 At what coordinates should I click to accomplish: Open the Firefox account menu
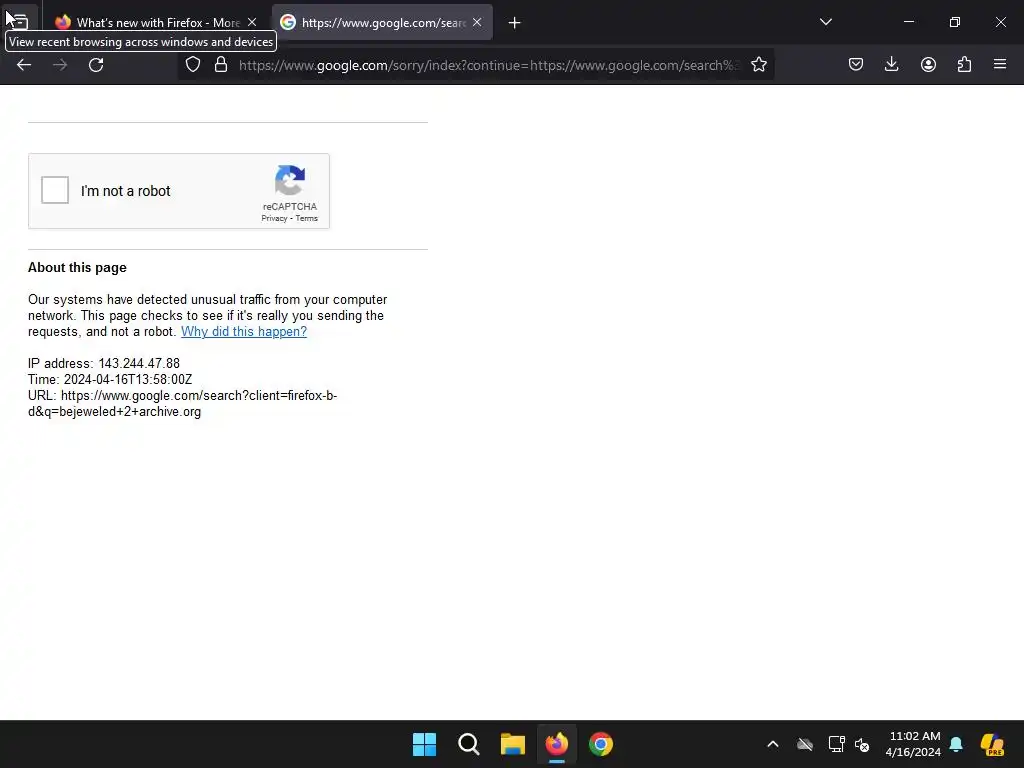(x=928, y=64)
